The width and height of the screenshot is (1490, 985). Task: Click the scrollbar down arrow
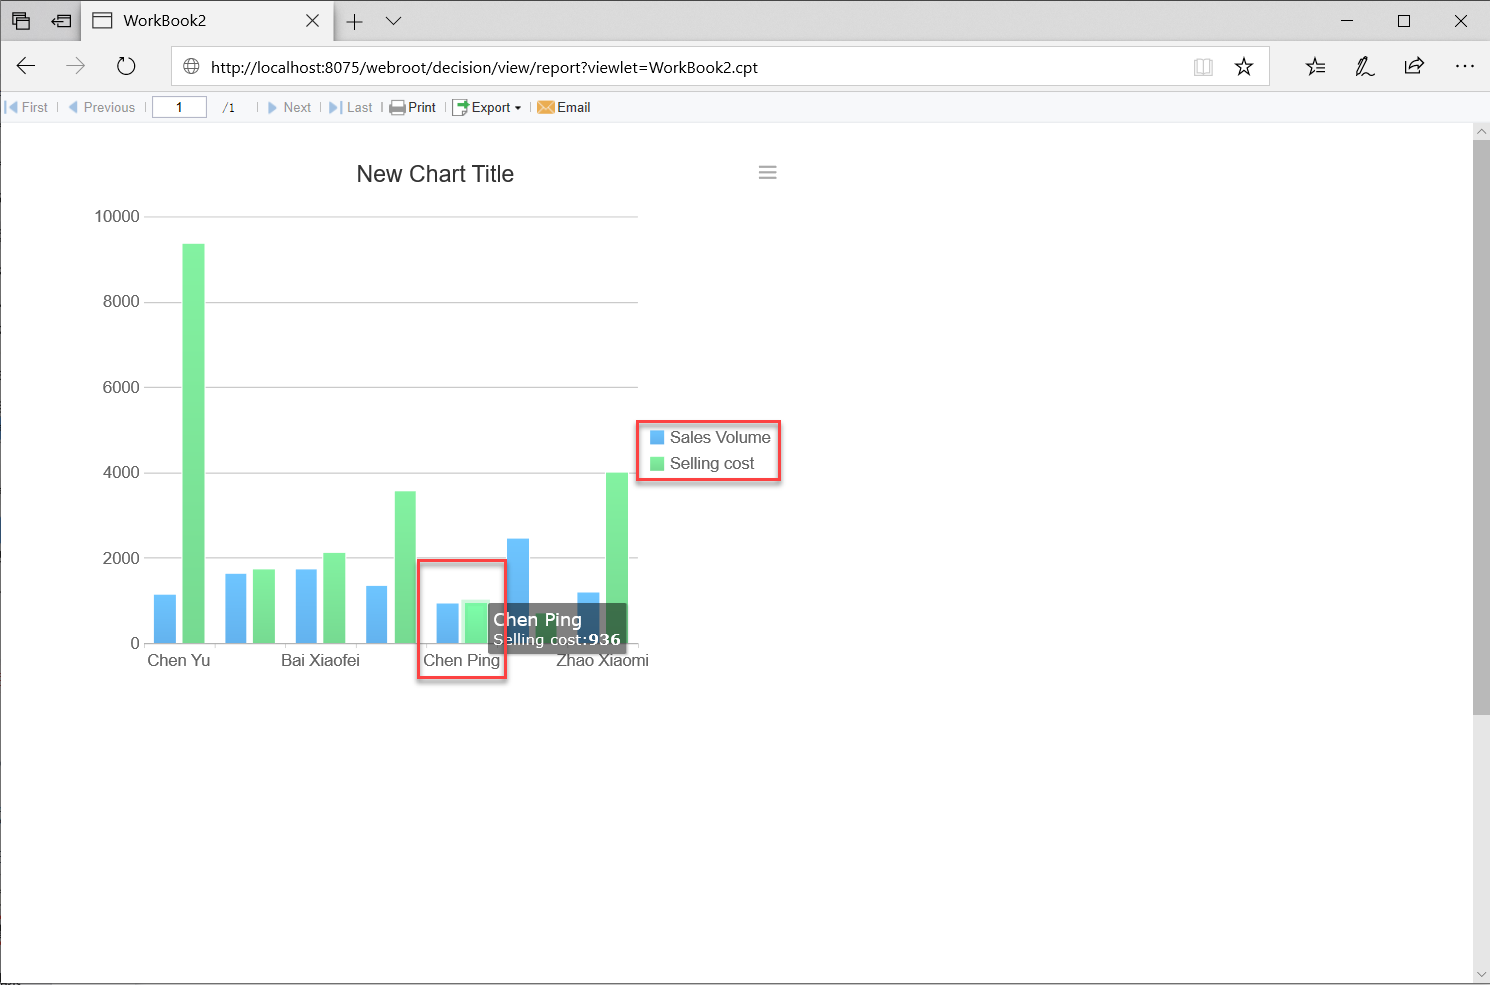(1481, 974)
